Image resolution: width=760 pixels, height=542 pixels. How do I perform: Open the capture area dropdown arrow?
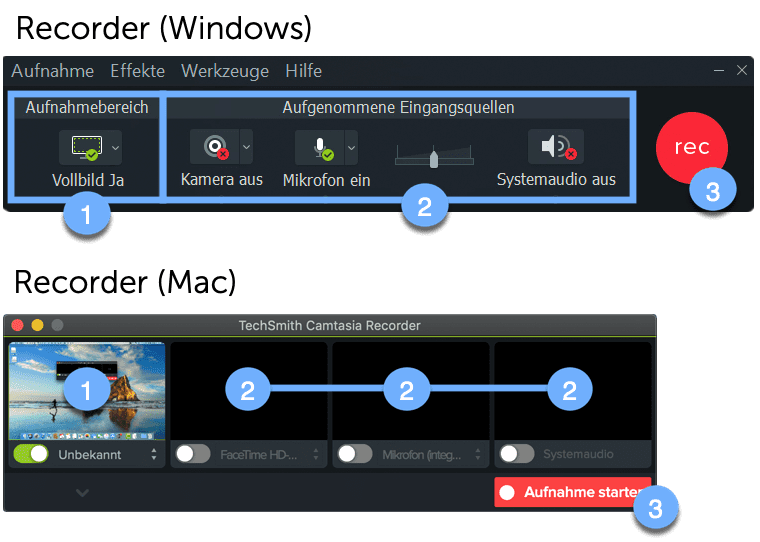click(x=115, y=147)
